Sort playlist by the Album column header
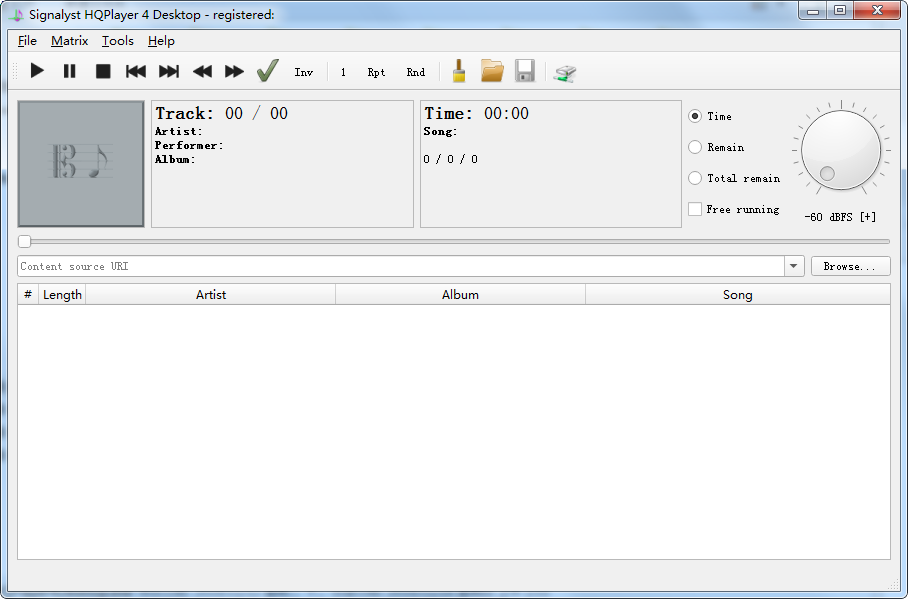 click(460, 294)
